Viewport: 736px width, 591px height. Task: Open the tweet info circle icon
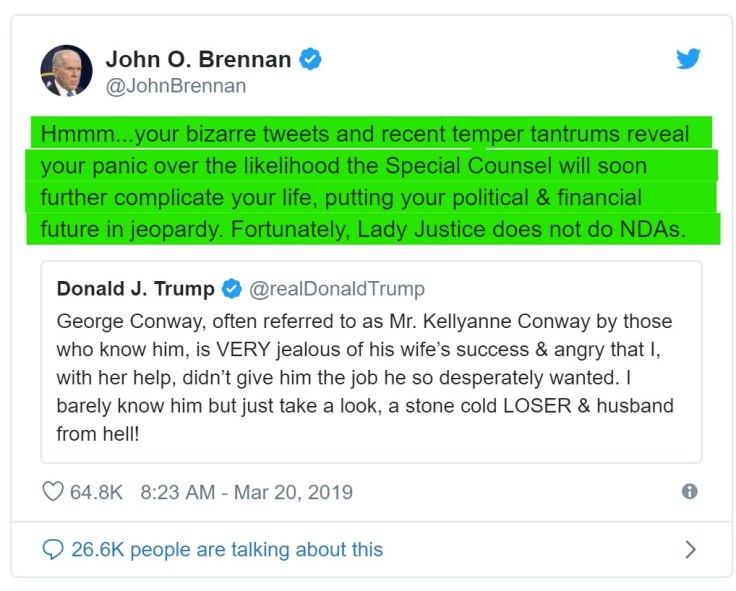(x=689, y=491)
